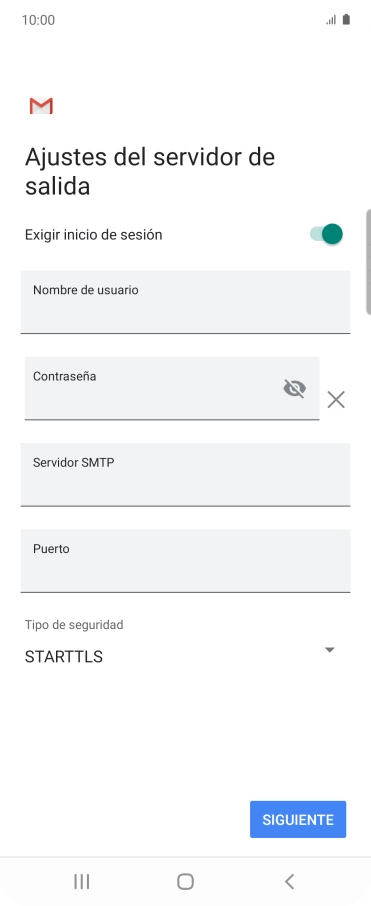Select the Puerto input field

coord(186,560)
